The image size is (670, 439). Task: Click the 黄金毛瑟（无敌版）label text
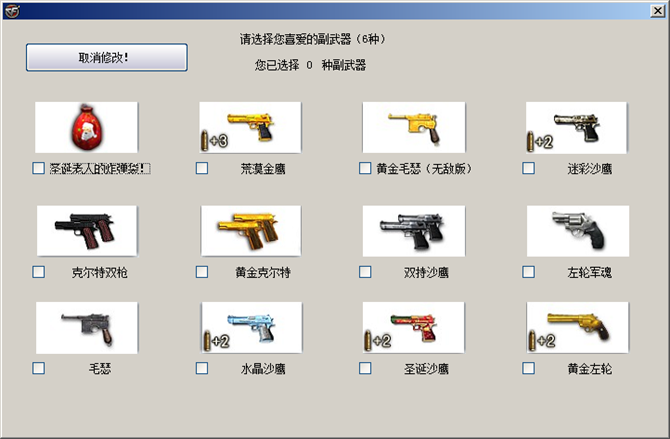424,169
